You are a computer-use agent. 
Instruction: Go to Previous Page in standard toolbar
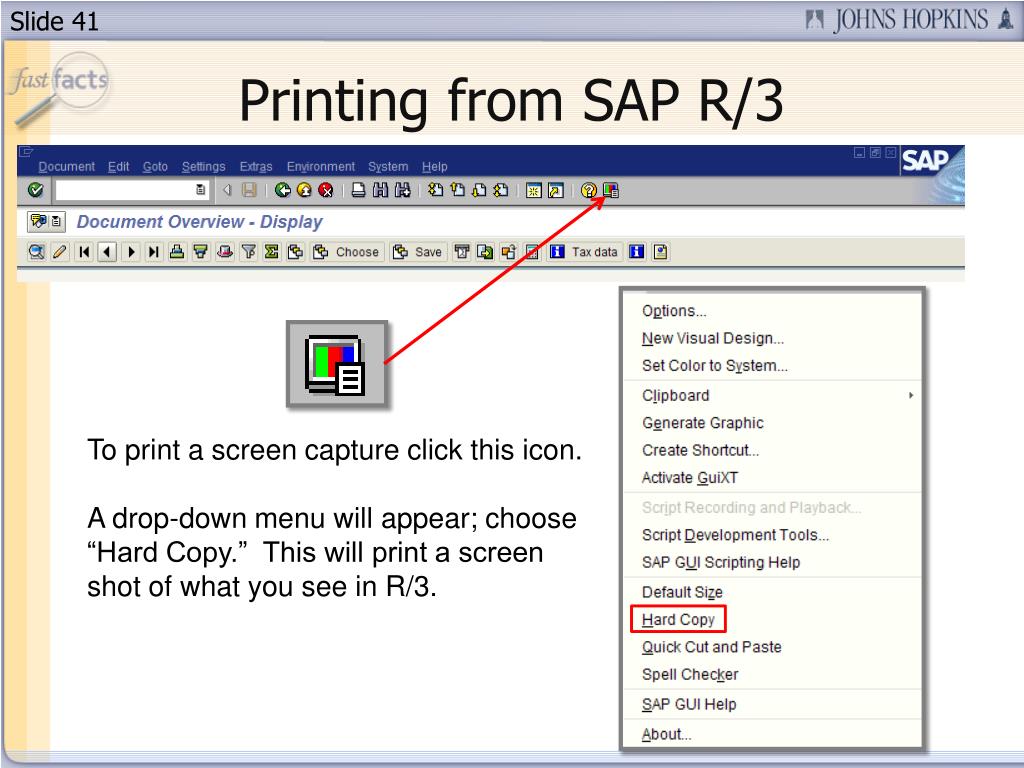point(458,190)
